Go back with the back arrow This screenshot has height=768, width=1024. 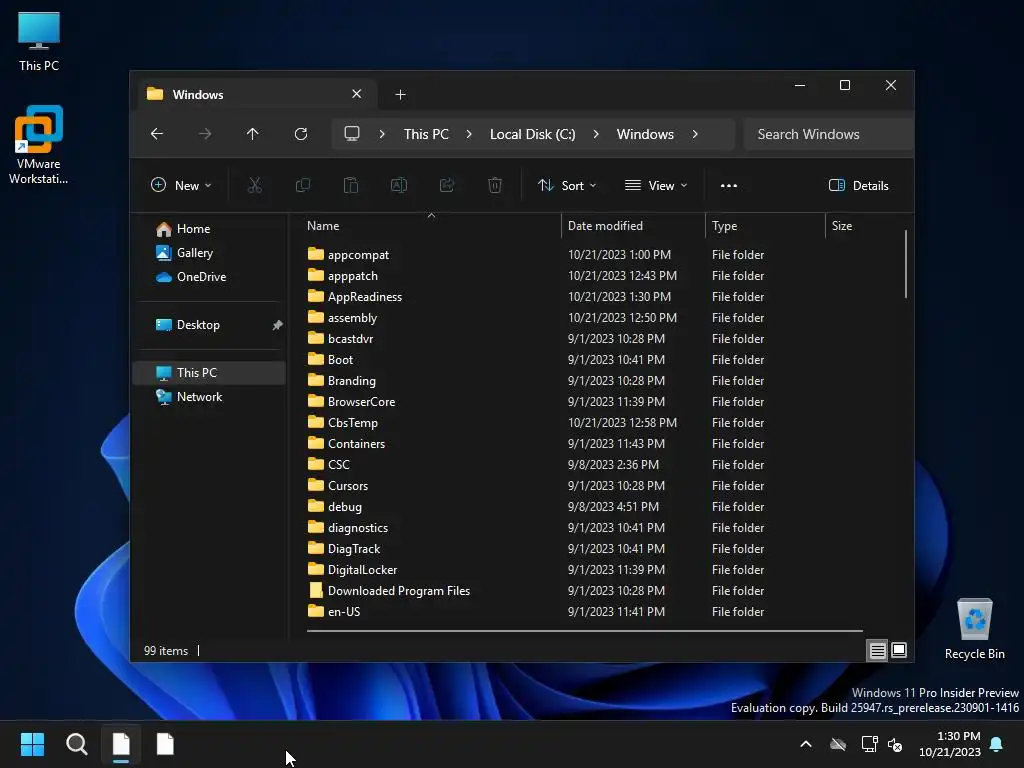157,134
